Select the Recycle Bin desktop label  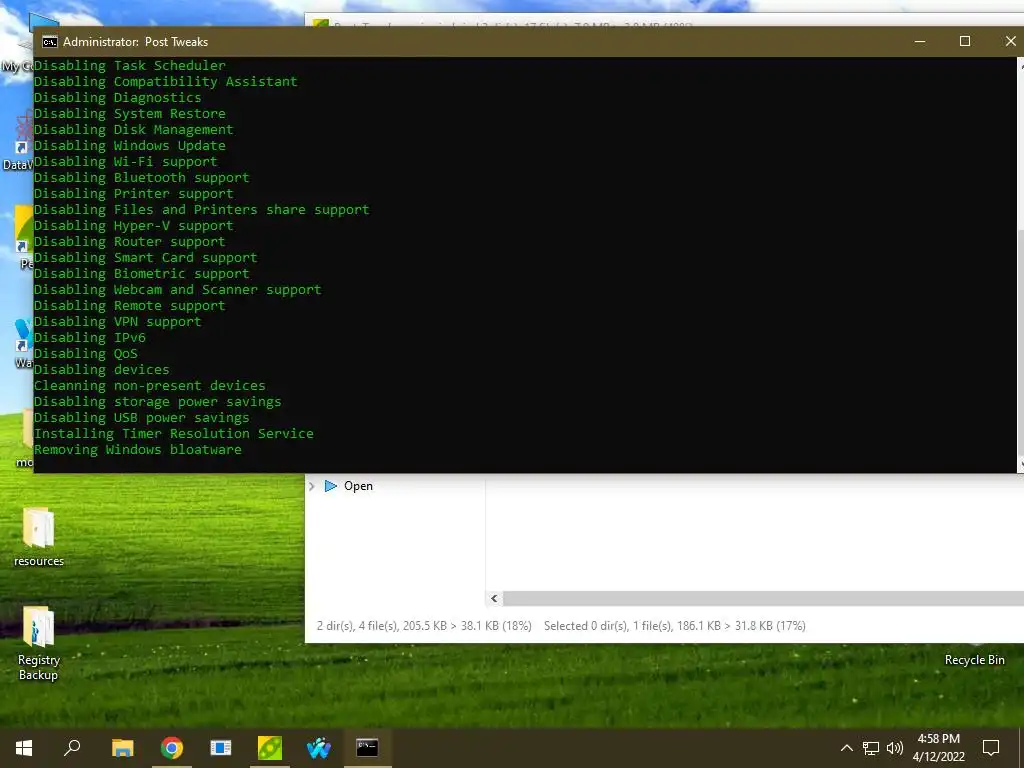pos(974,660)
